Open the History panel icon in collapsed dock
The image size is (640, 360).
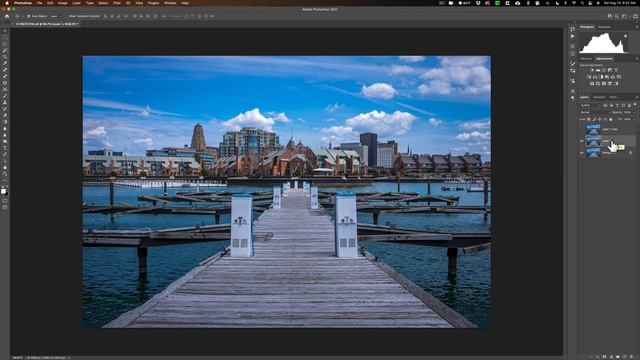point(573,29)
